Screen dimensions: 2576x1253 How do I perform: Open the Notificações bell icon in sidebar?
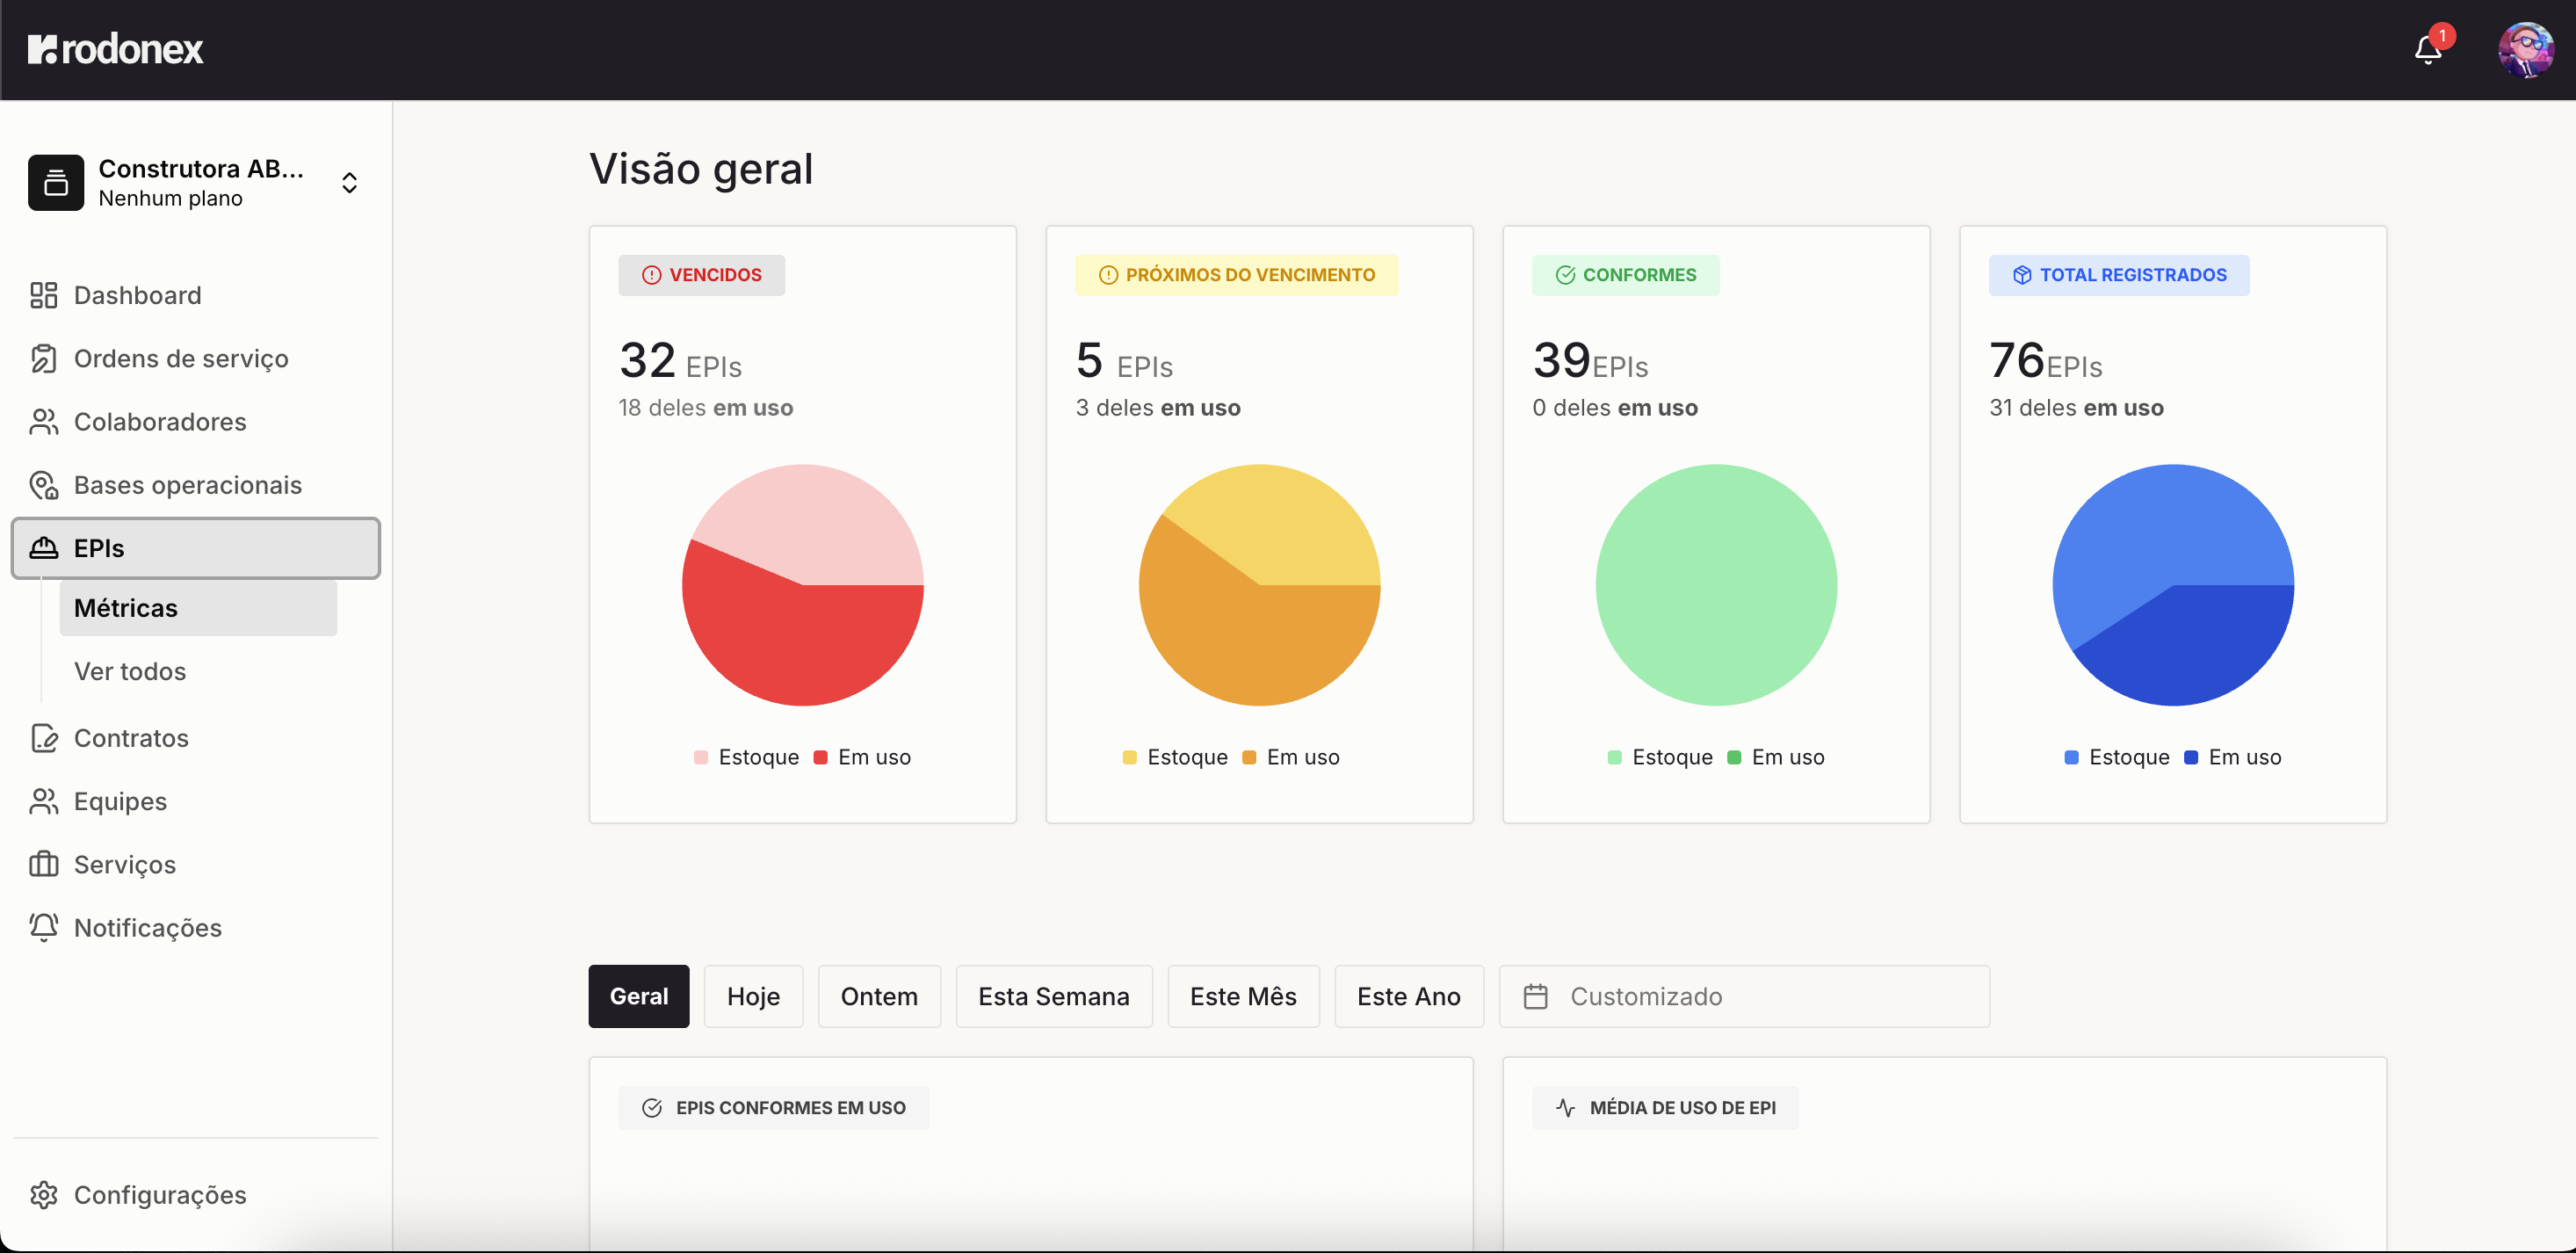pyautogui.click(x=42, y=927)
